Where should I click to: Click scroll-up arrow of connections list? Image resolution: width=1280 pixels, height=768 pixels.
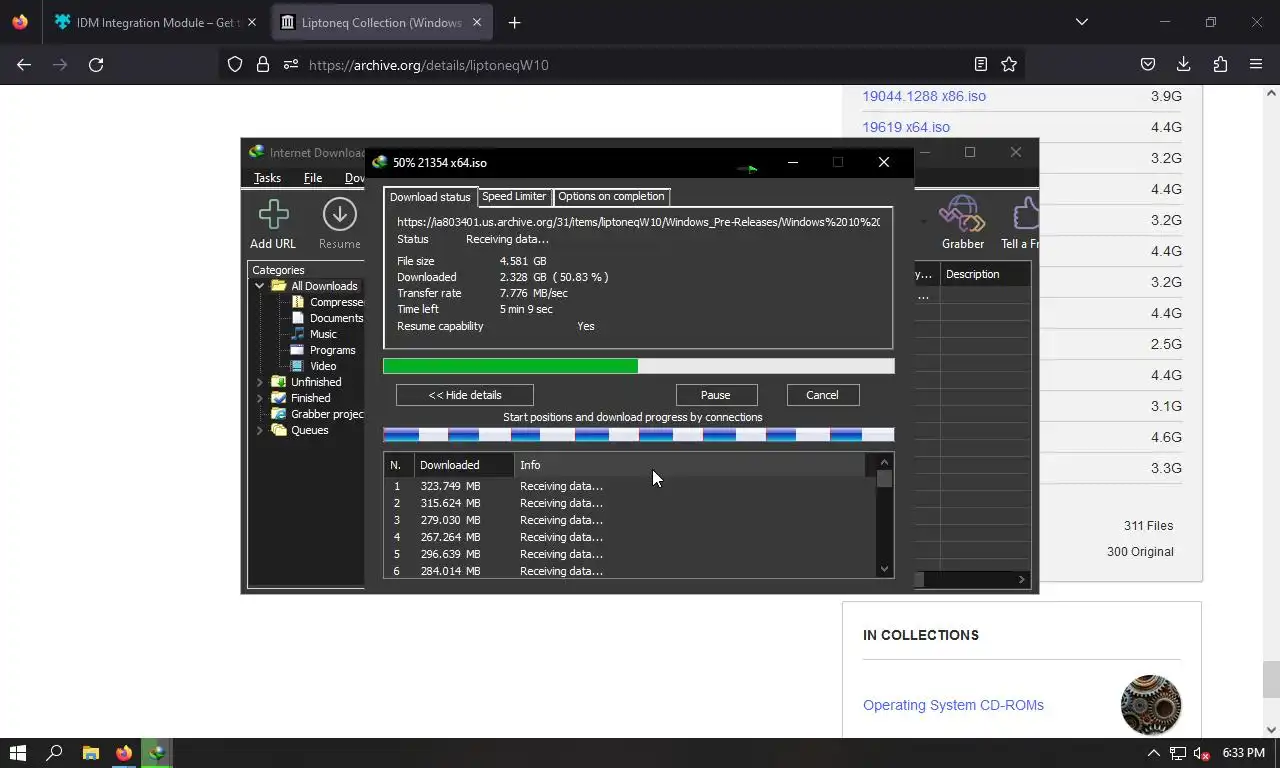pyautogui.click(x=884, y=462)
